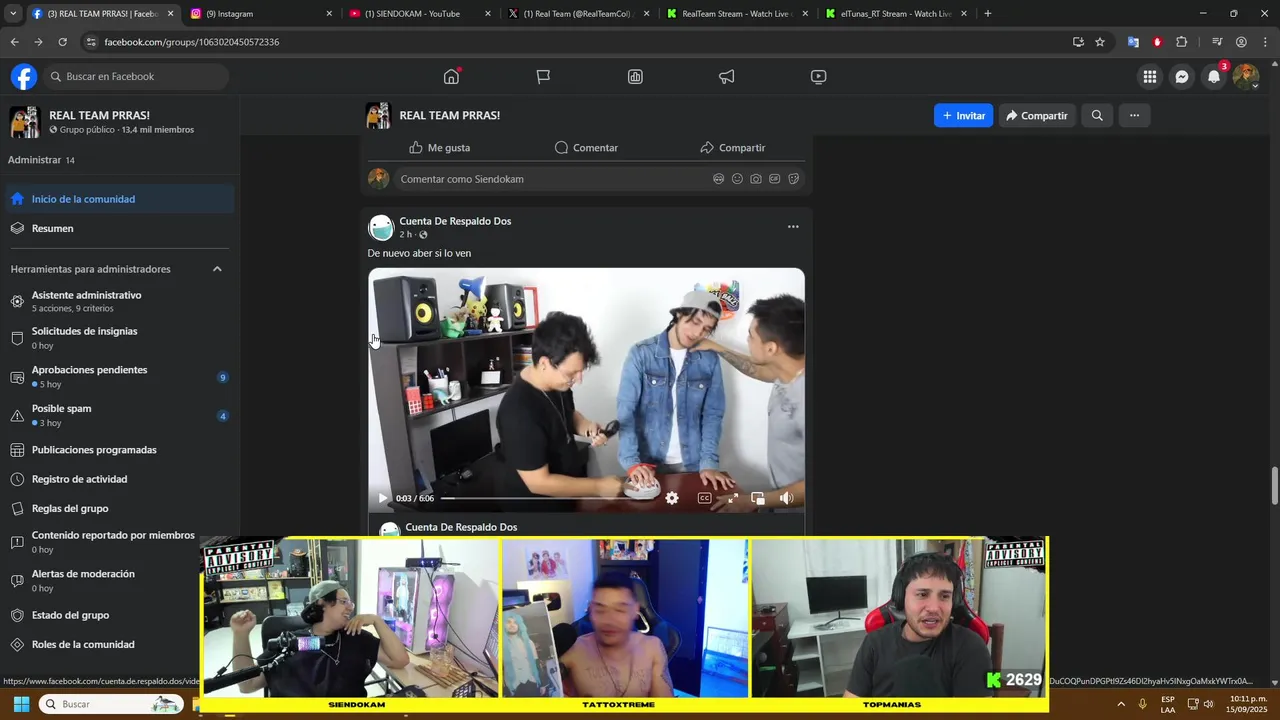1280x720 pixels.
Task: Collapse Herramientas para administradores section
Action: coord(217,269)
